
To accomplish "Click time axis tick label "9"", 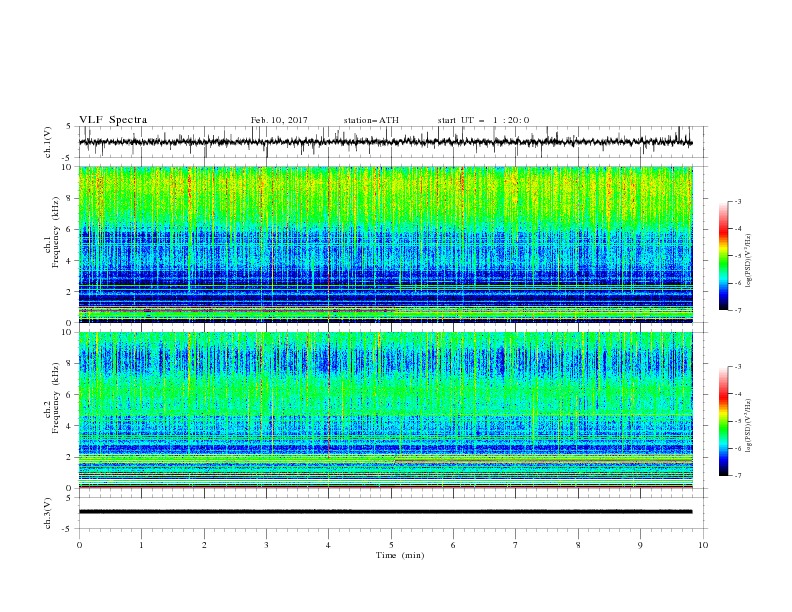I will tap(640, 545).
